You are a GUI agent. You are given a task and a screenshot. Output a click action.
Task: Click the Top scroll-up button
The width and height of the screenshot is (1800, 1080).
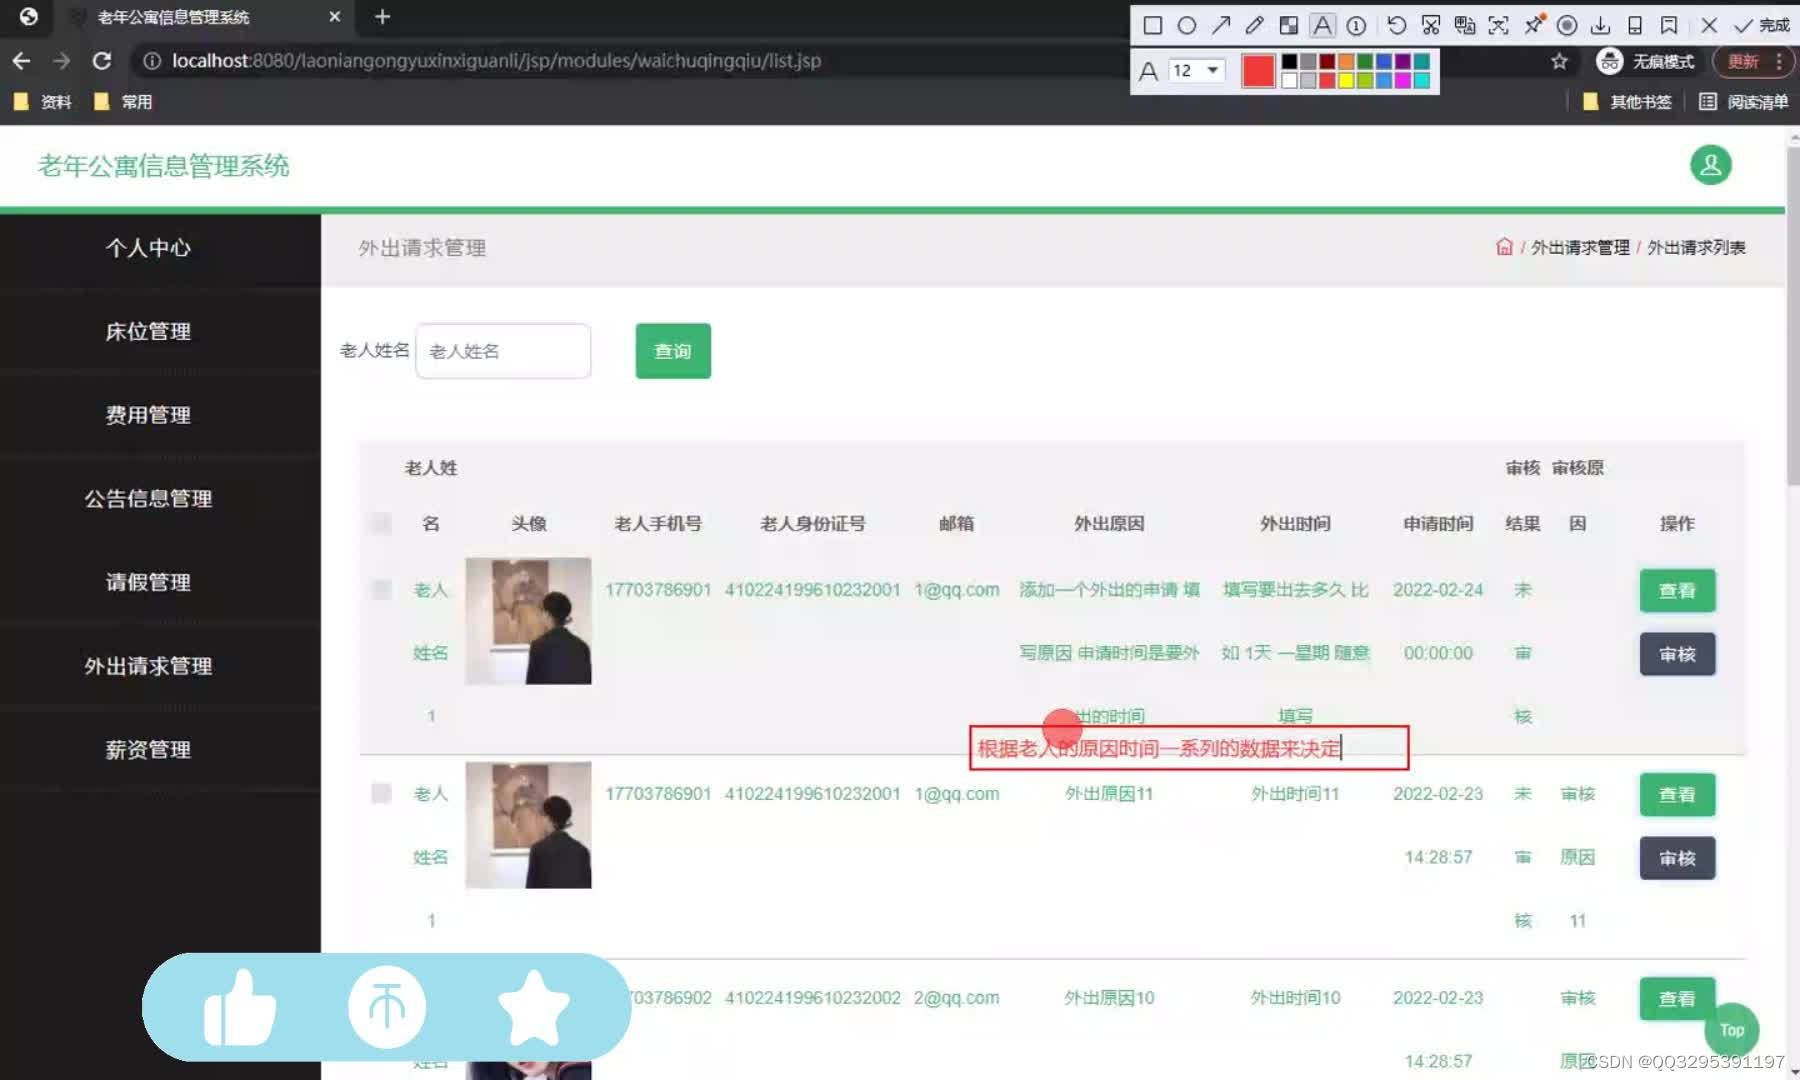[x=1732, y=1030]
